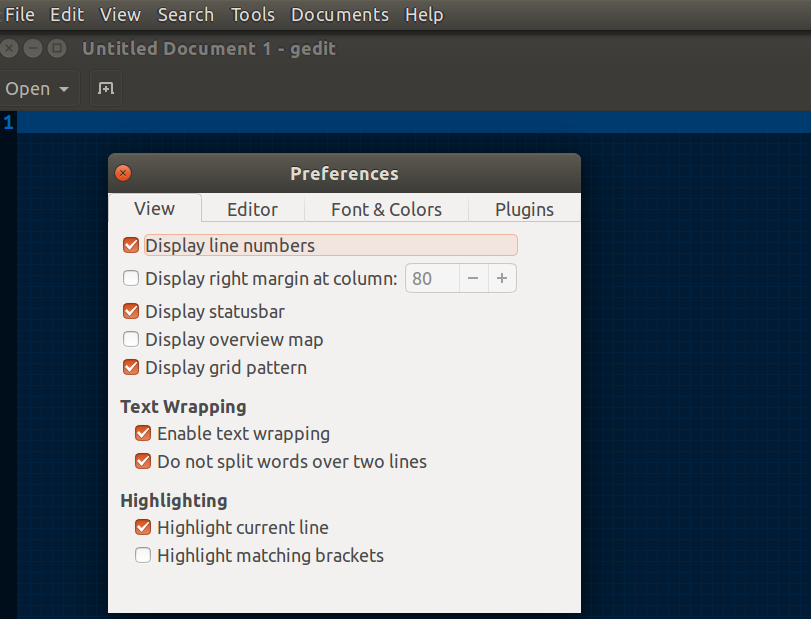Viewport: 811px width, 619px height.
Task: Toggle the Display statusbar checkbox
Action: pos(131,312)
